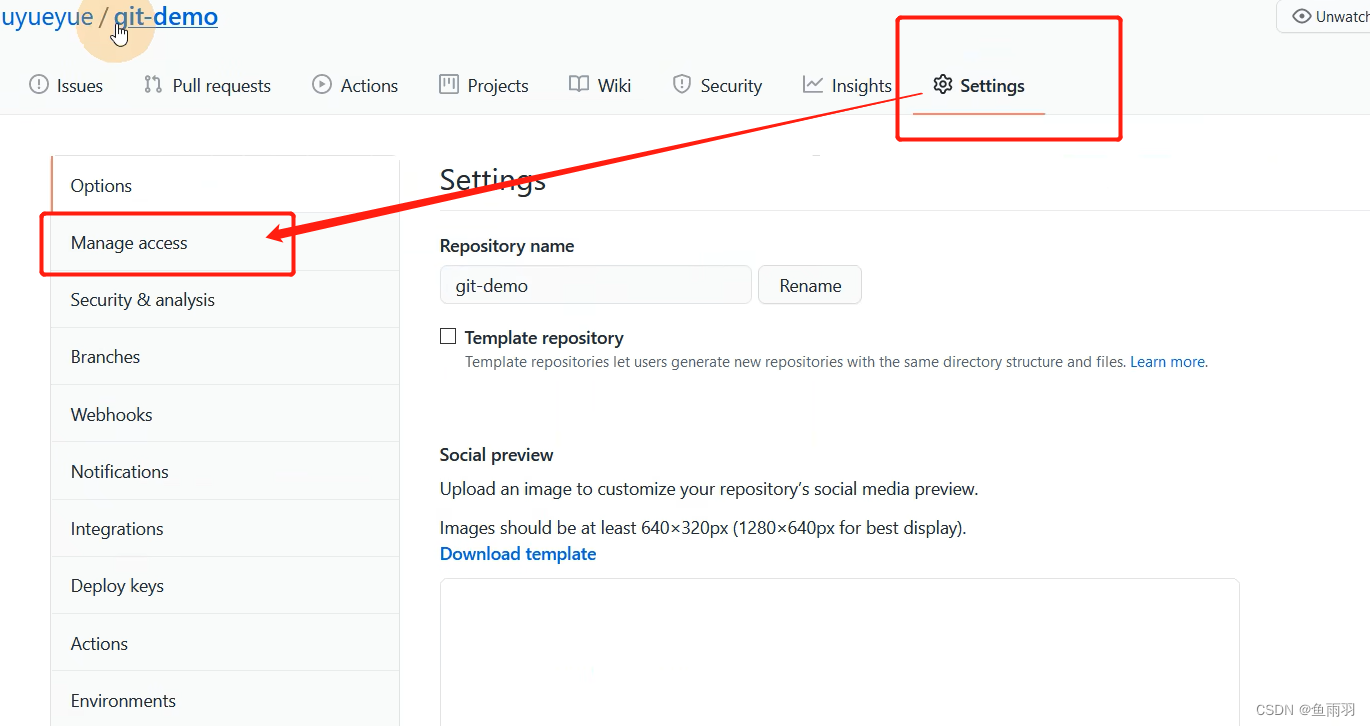Viewport: 1370px width, 726px height.
Task: Click the Wiki book icon
Action: tap(579, 85)
